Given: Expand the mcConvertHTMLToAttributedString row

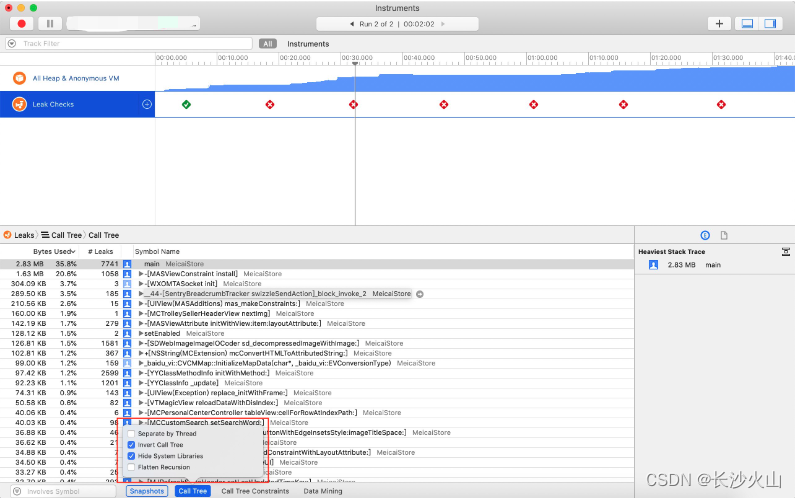Looking at the screenshot, I should click(141, 353).
